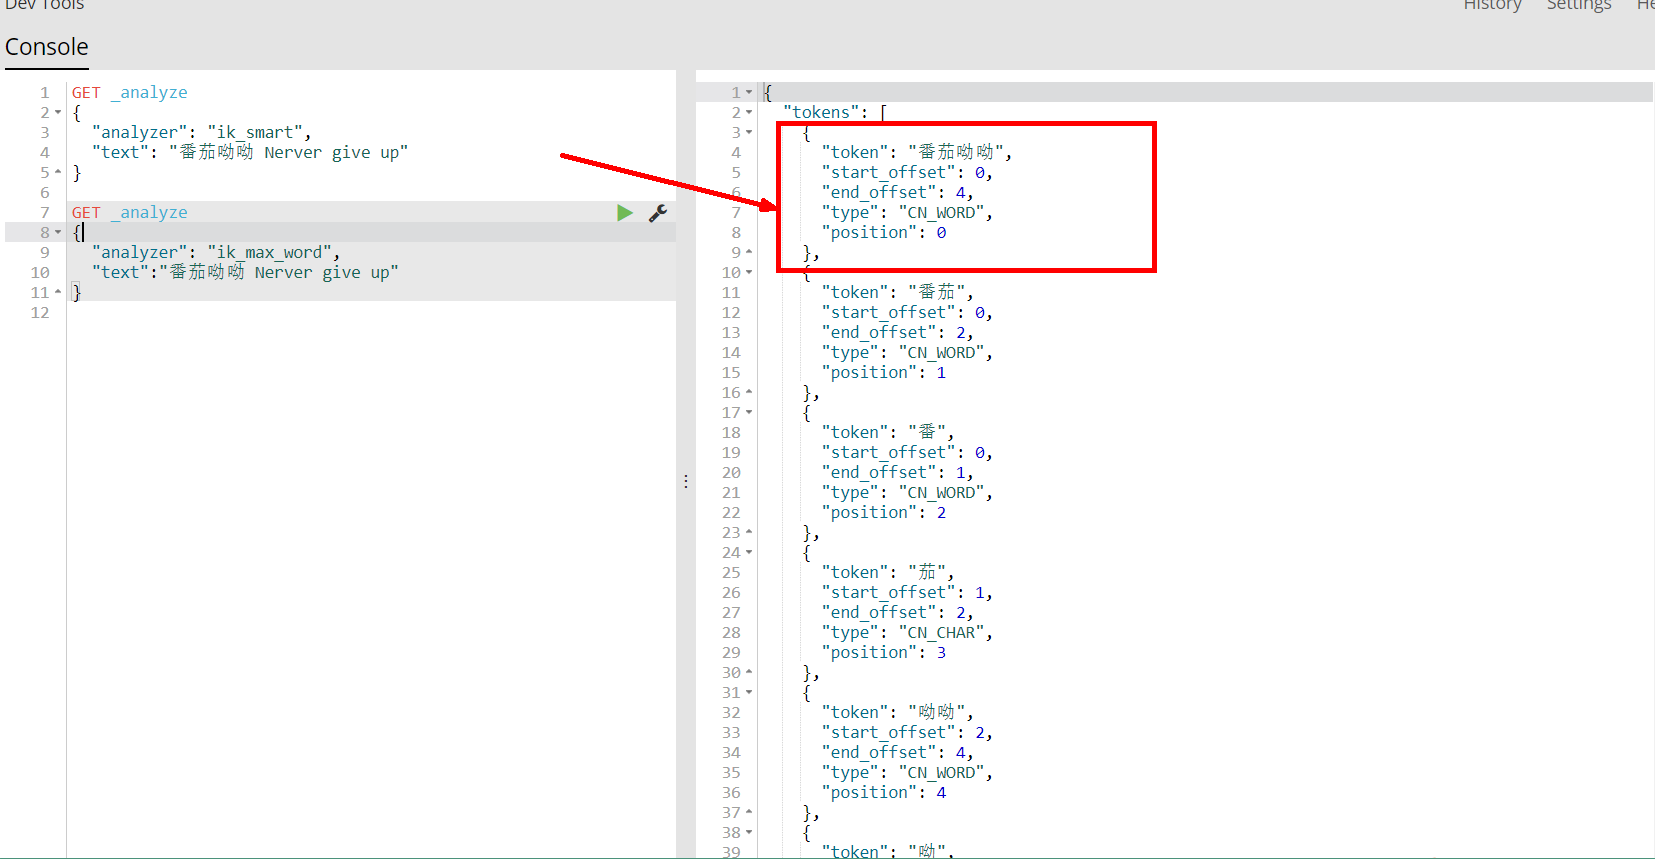Toggle the fold marker at editor line 5
Screen dimensions: 1655x862
tap(58, 173)
